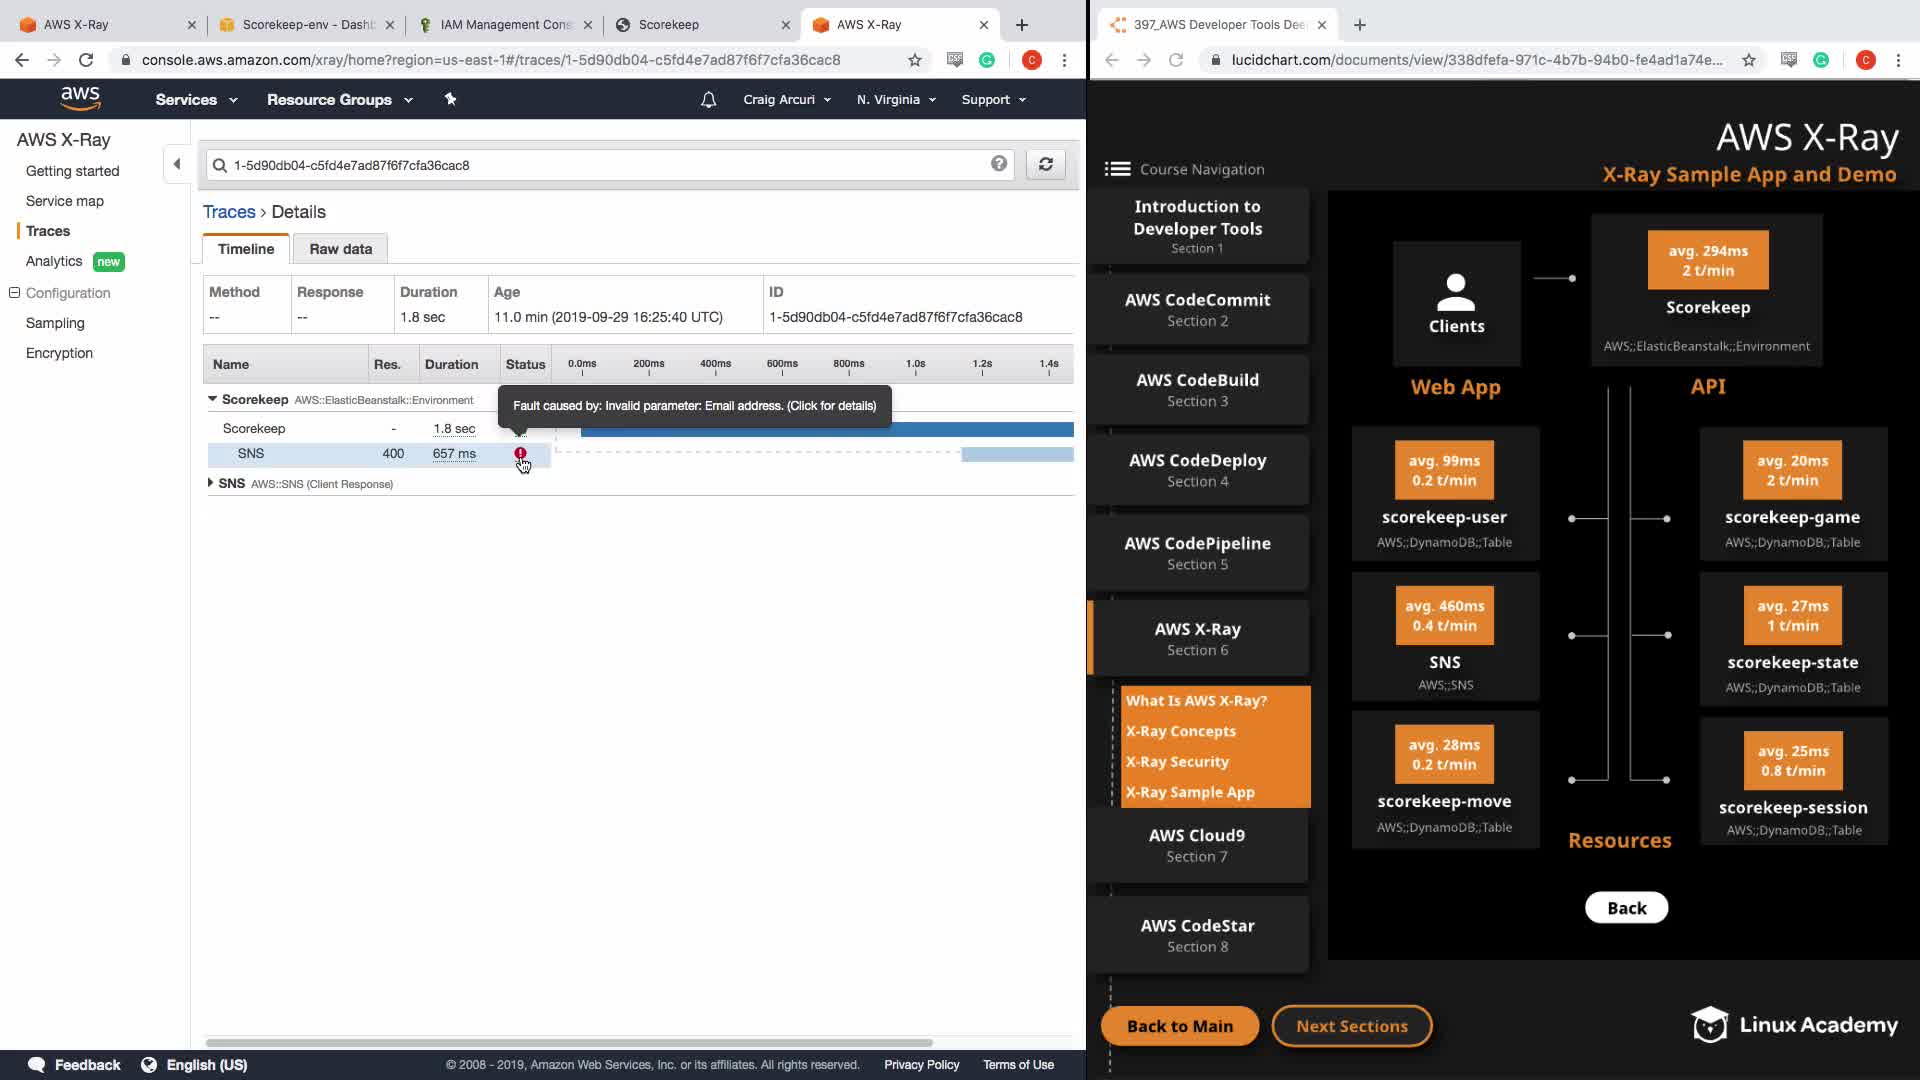This screenshot has height=1080, width=1920.
Task: Click the red SNS fault status icon
Action: 520,453
